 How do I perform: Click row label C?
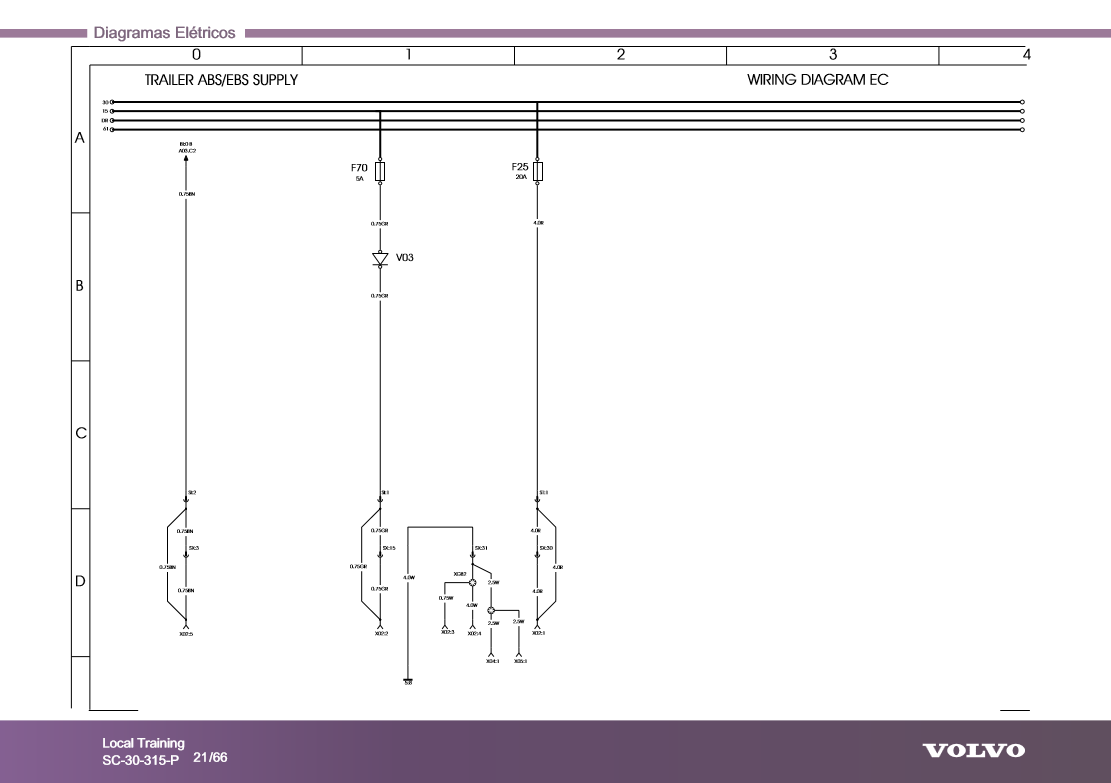[x=81, y=433]
